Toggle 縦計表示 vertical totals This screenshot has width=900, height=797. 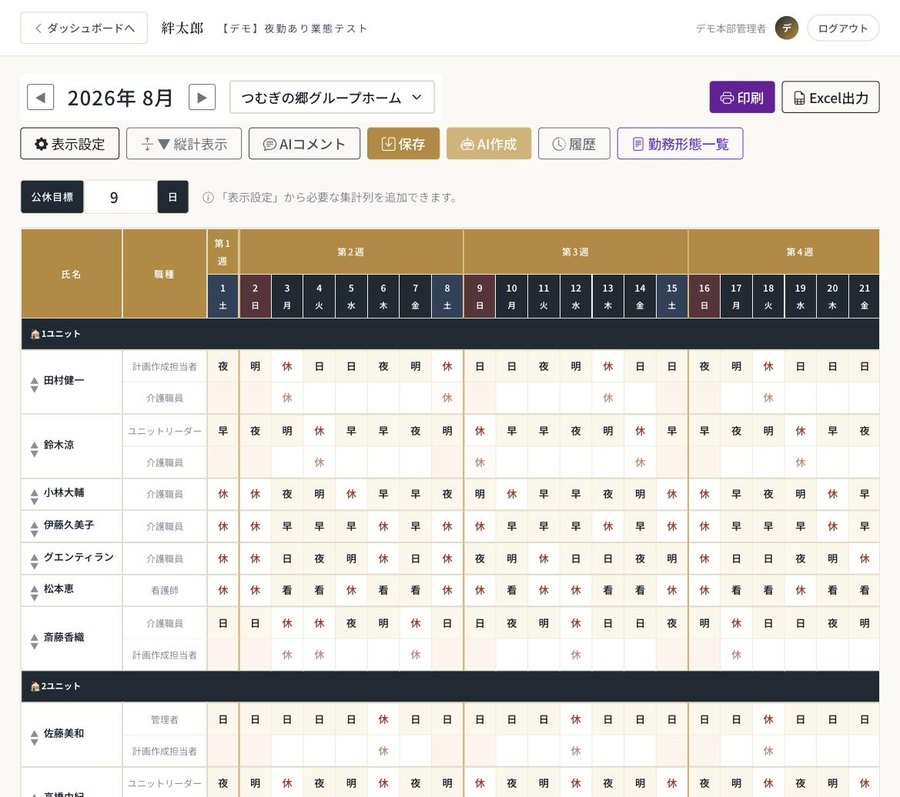point(184,143)
